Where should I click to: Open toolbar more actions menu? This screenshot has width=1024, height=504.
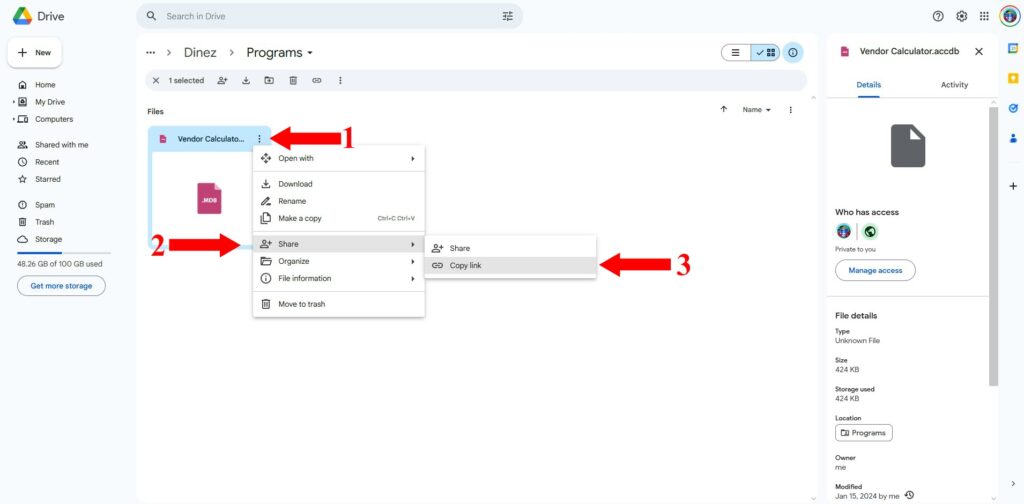tap(340, 80)
